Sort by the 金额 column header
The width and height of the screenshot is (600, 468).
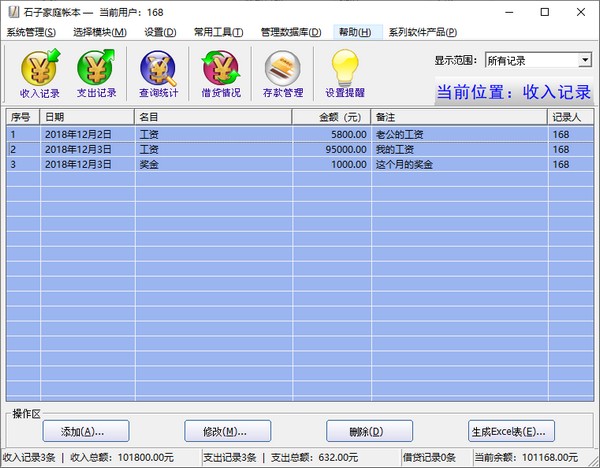[330, 117]
